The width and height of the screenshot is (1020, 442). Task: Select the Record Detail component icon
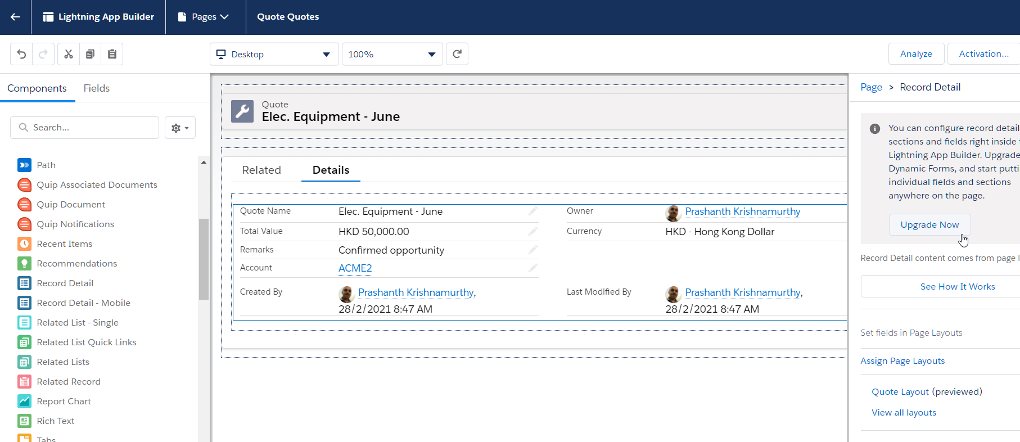click(x=24, y=283)
